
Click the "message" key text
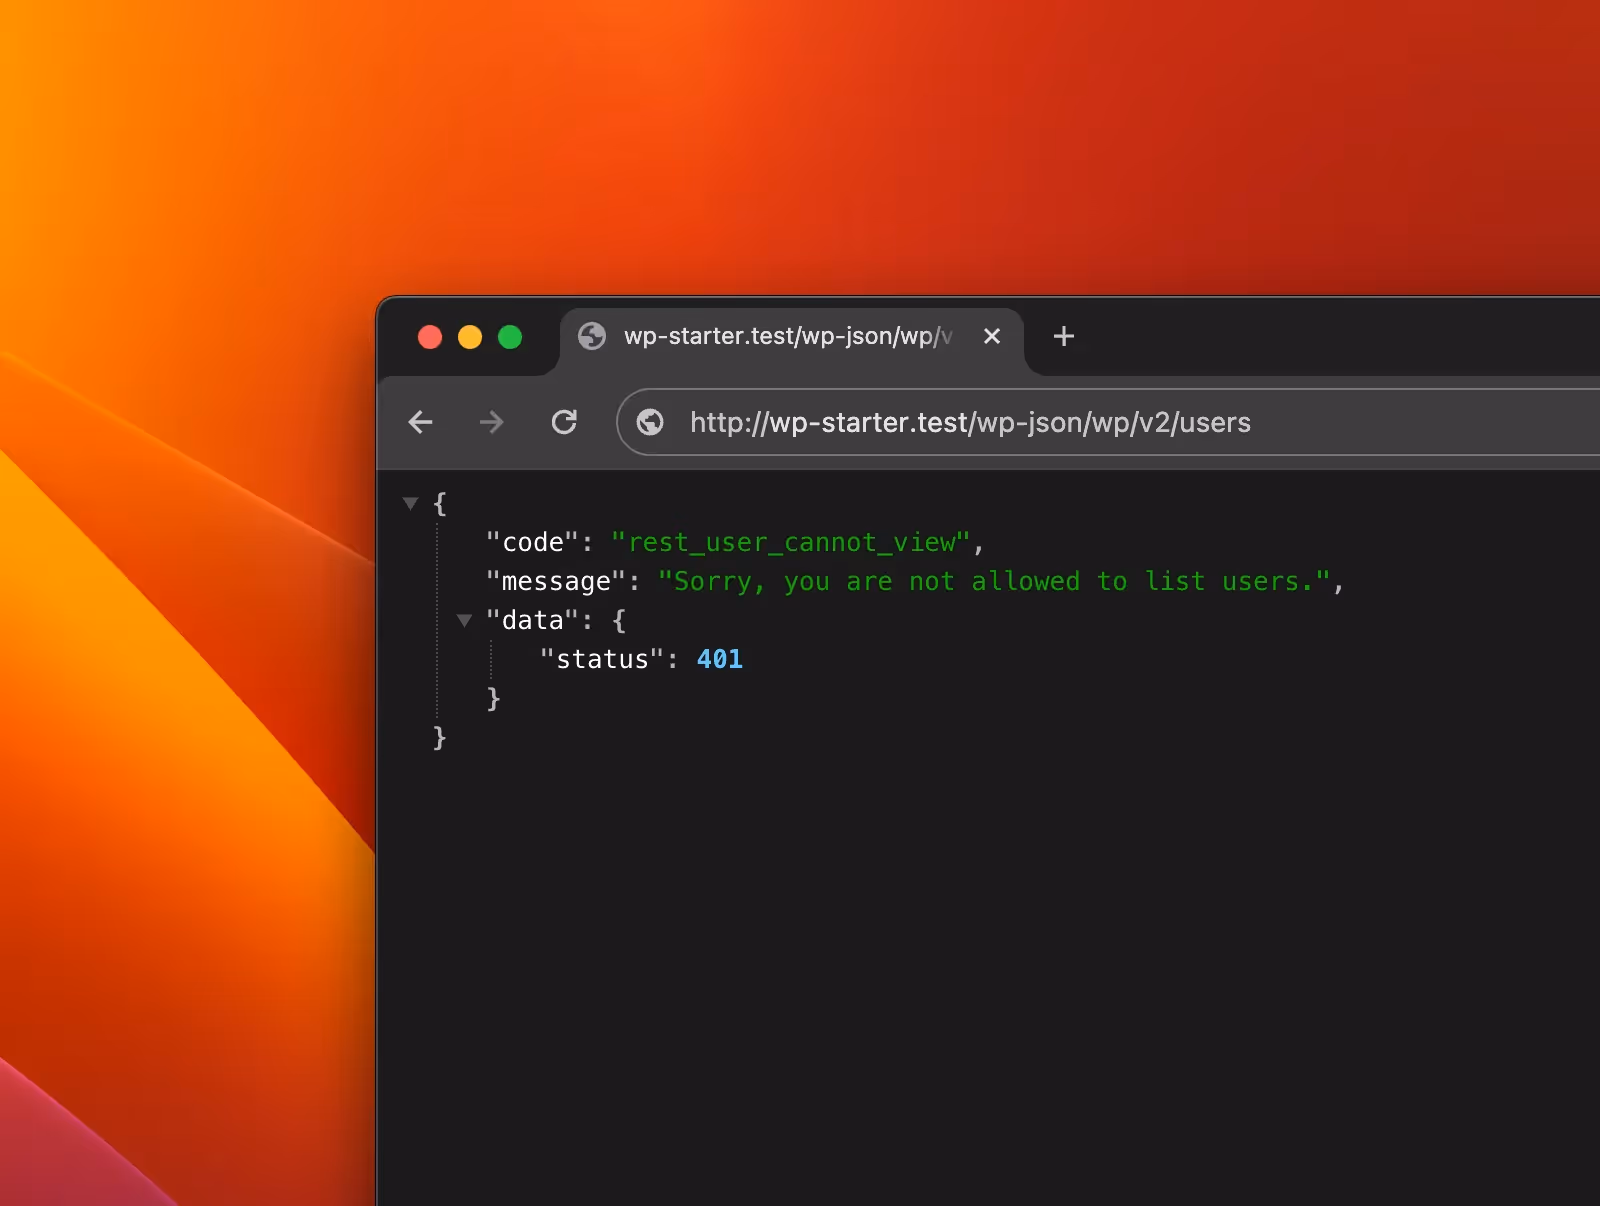pos(556,581)
